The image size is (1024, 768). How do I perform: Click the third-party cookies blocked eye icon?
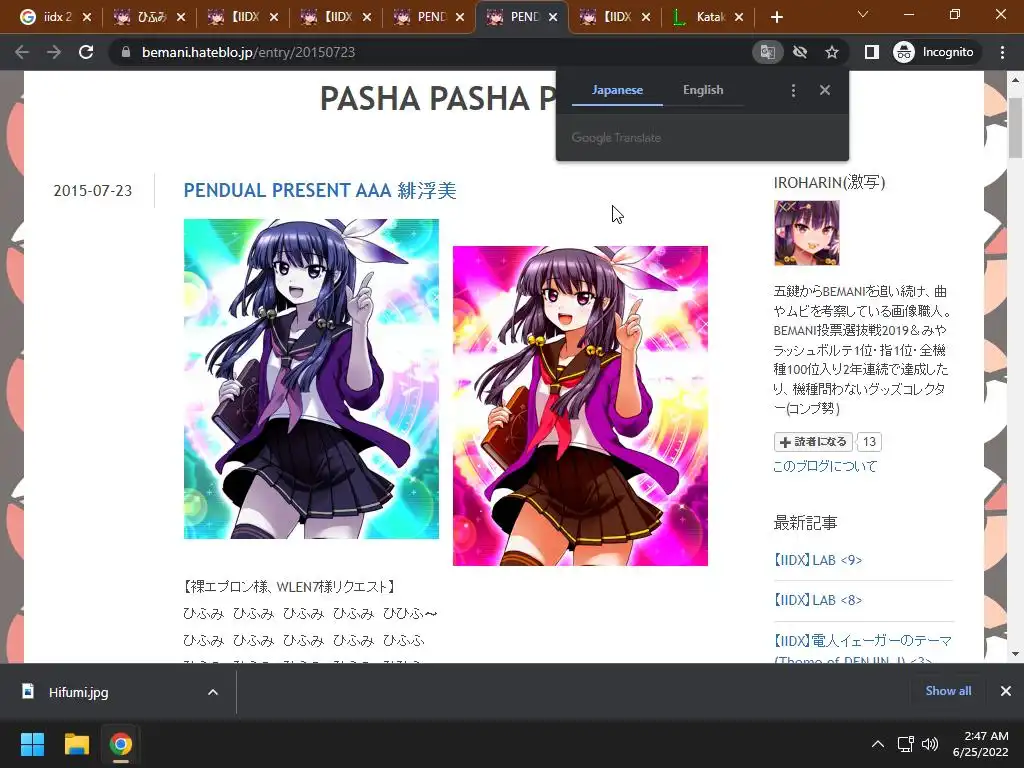(x=800, y=52)
